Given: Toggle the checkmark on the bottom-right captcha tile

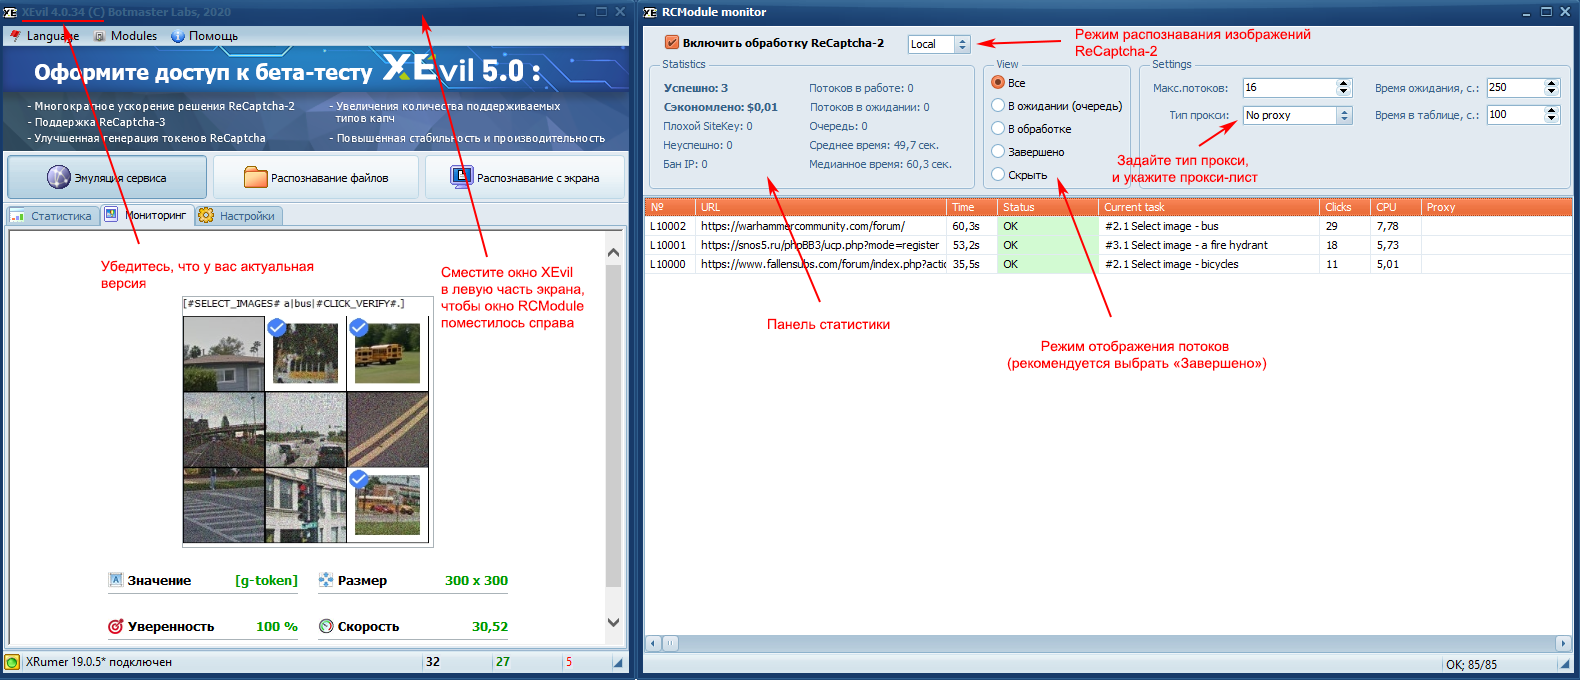Looking at the screenshot, I should 359,478.
